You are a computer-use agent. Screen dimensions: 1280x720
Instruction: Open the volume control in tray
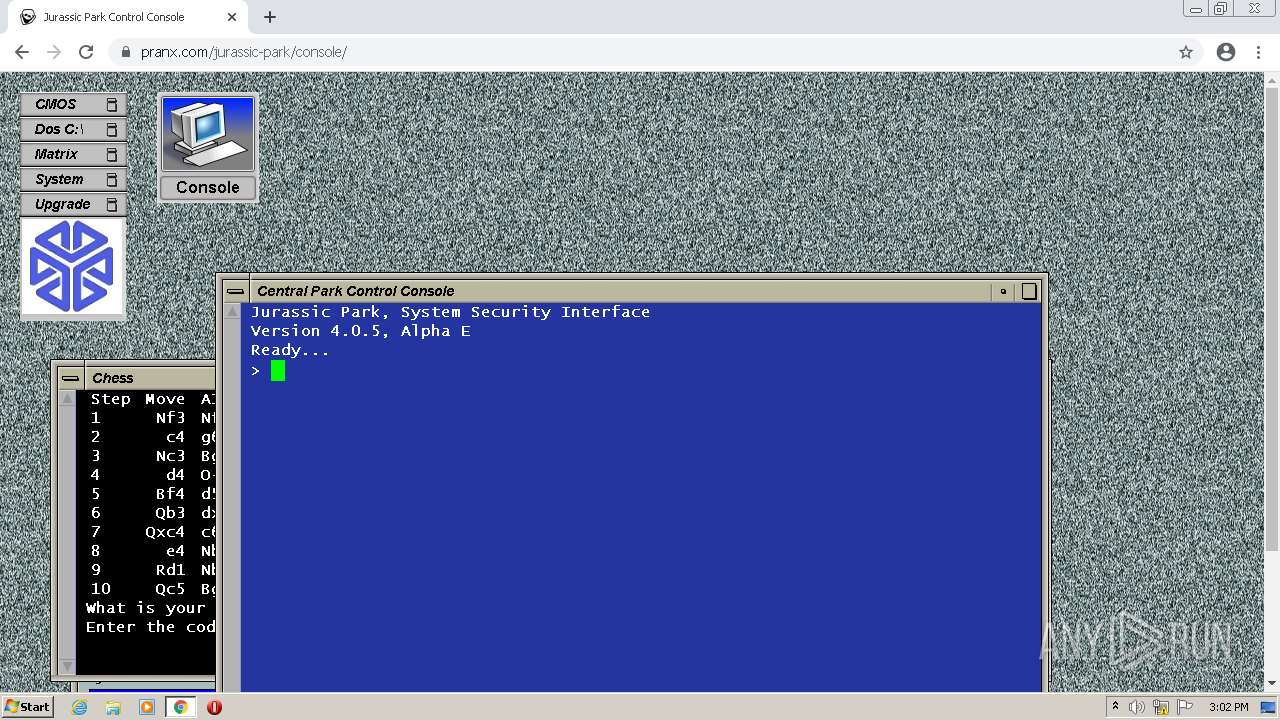[x=1137, y=707]
